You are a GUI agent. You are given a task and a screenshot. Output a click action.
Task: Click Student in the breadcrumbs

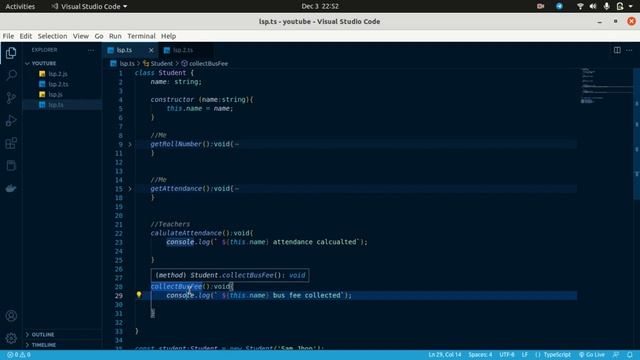coord(162,64)
